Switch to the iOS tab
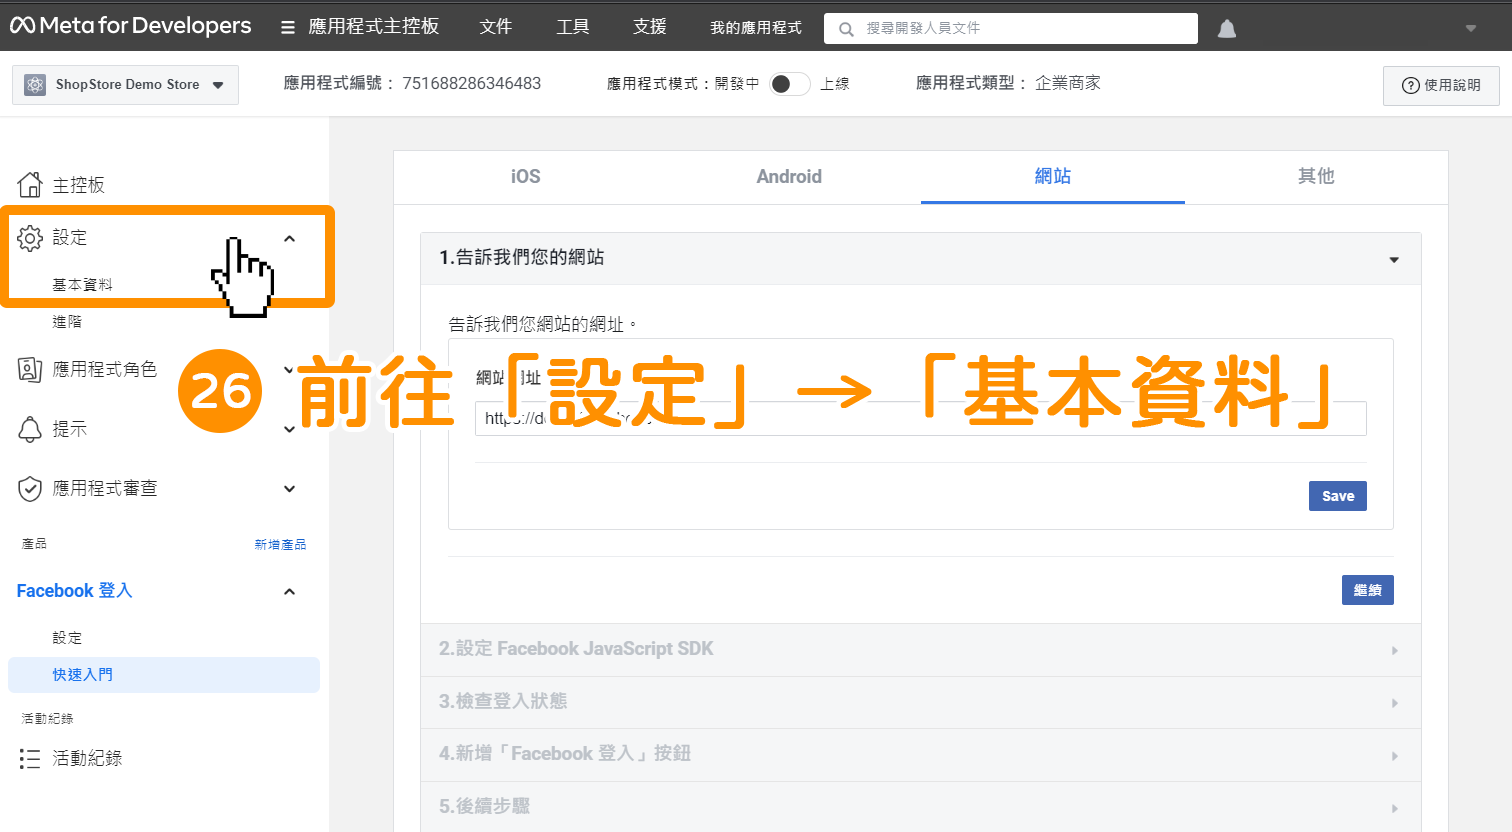This screenshot has width=1512, height=832. [x=526, y=177]
